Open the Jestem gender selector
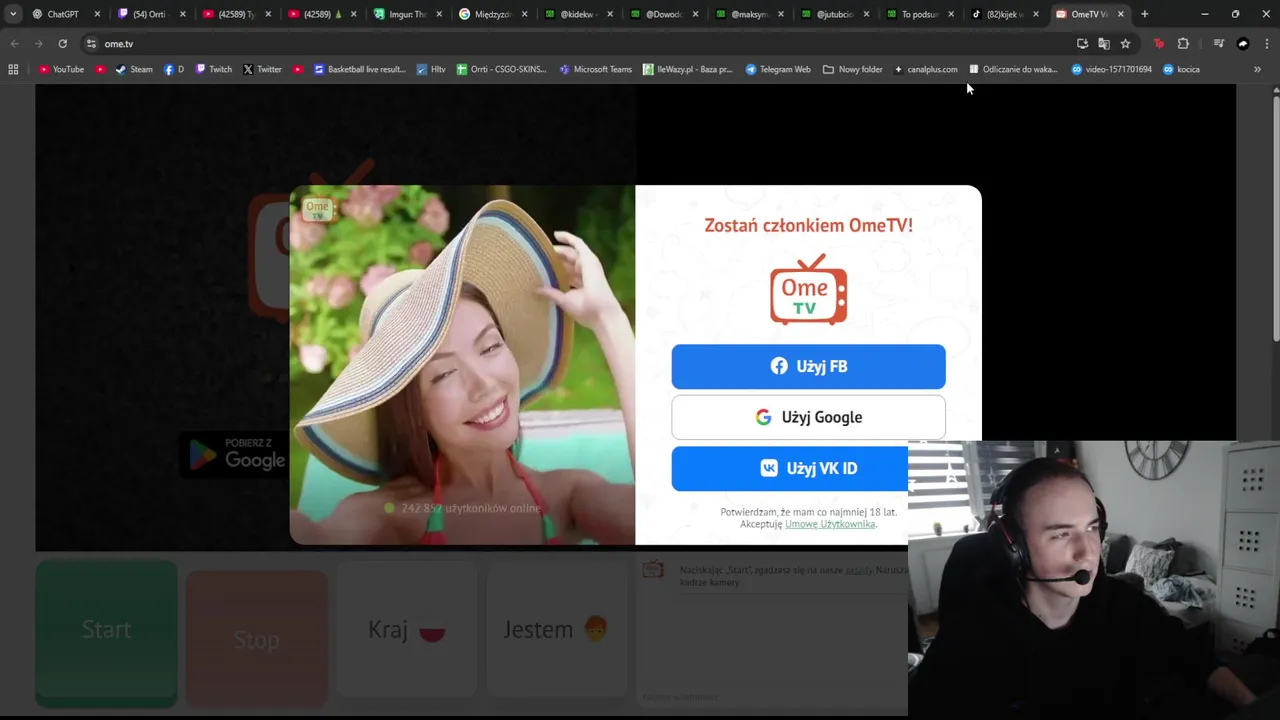The height and width of the screenshot is (720, 1280). point(556,629)
